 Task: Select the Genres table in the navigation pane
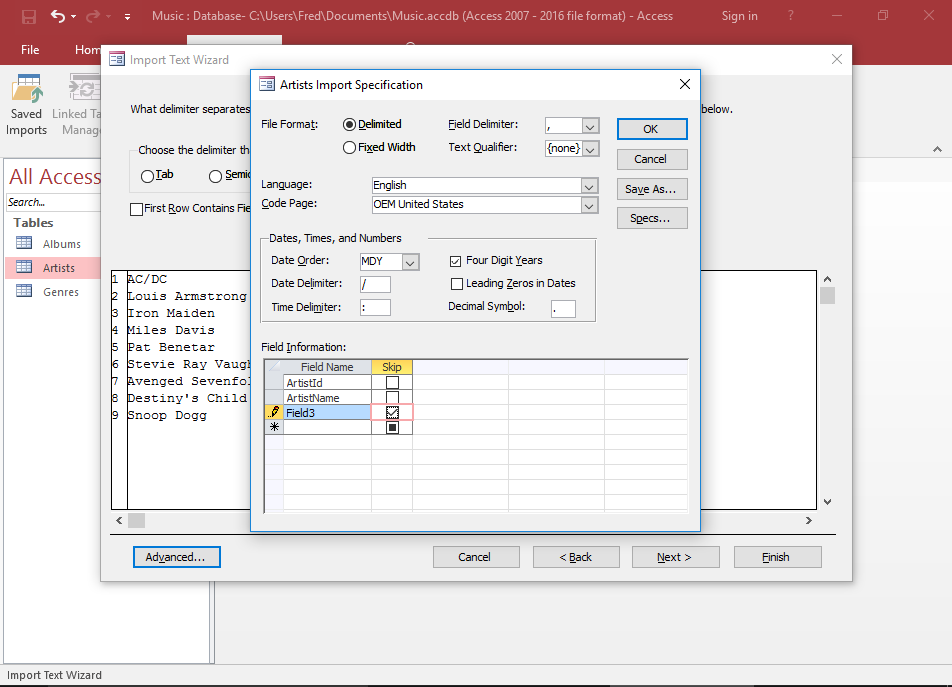point(61,292)
